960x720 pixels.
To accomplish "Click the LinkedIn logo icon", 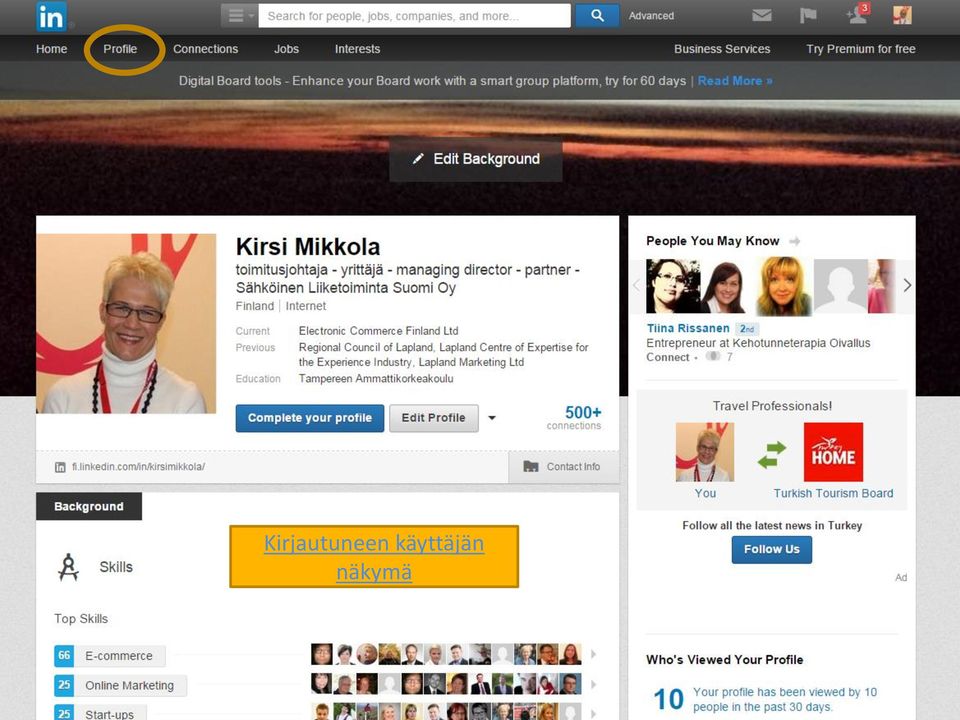I will coord(51,16).
